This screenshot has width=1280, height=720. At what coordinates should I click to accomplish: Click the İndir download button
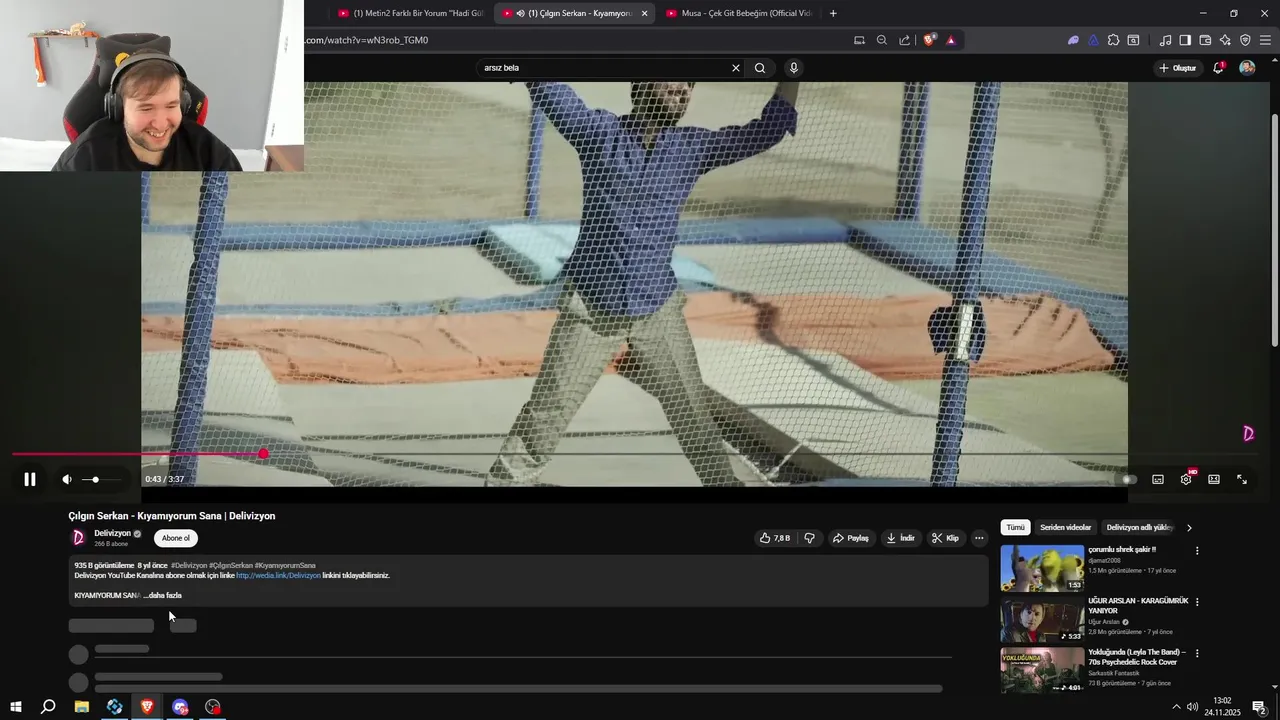[900, 538]
